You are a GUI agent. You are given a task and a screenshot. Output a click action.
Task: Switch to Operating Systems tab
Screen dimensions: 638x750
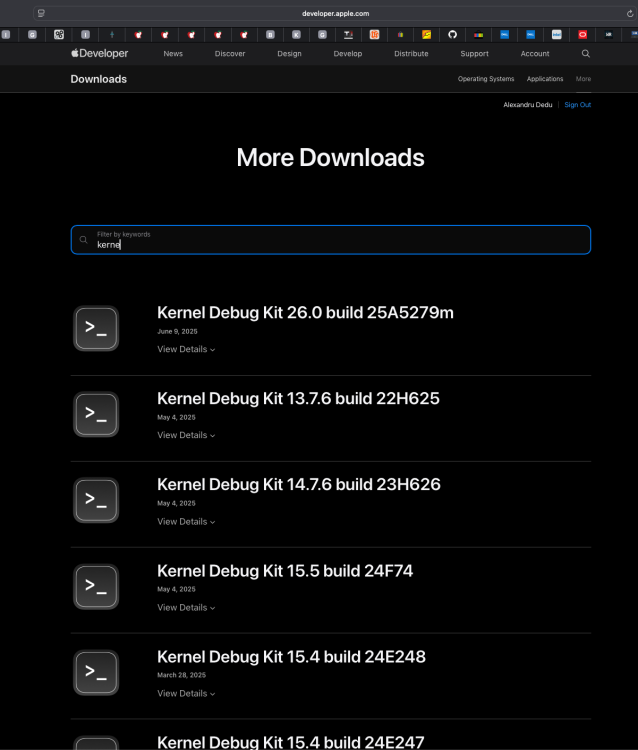486,79
